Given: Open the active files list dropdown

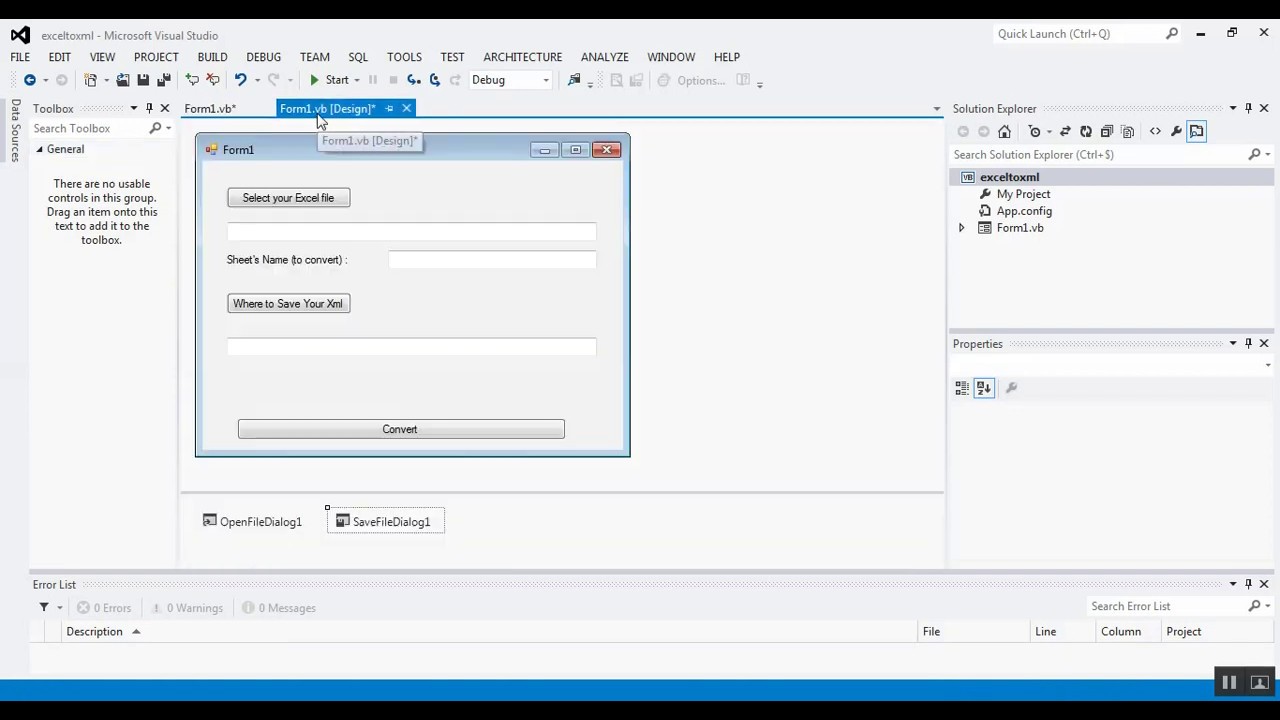Looking at the screenshot, I should click(x=936, y=108).
